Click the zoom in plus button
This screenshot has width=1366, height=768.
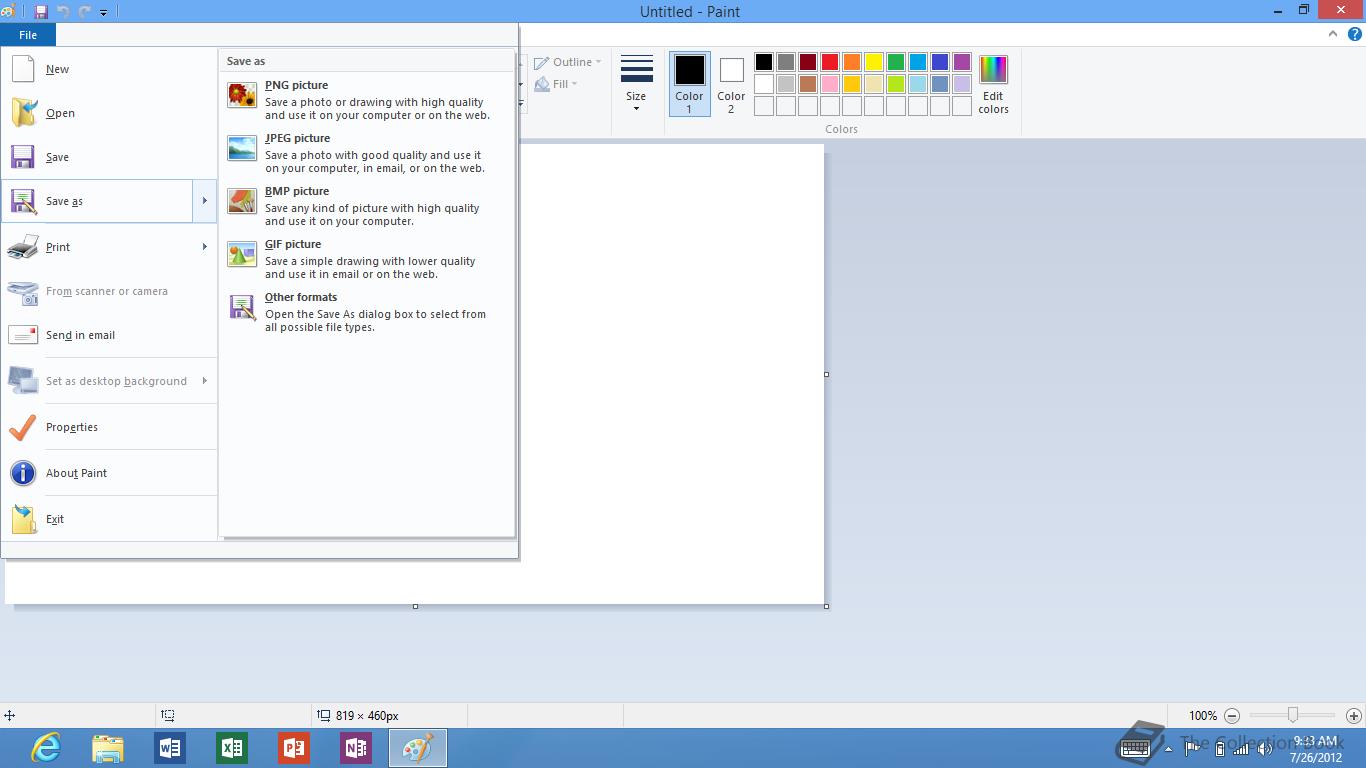pos(1354,716)
